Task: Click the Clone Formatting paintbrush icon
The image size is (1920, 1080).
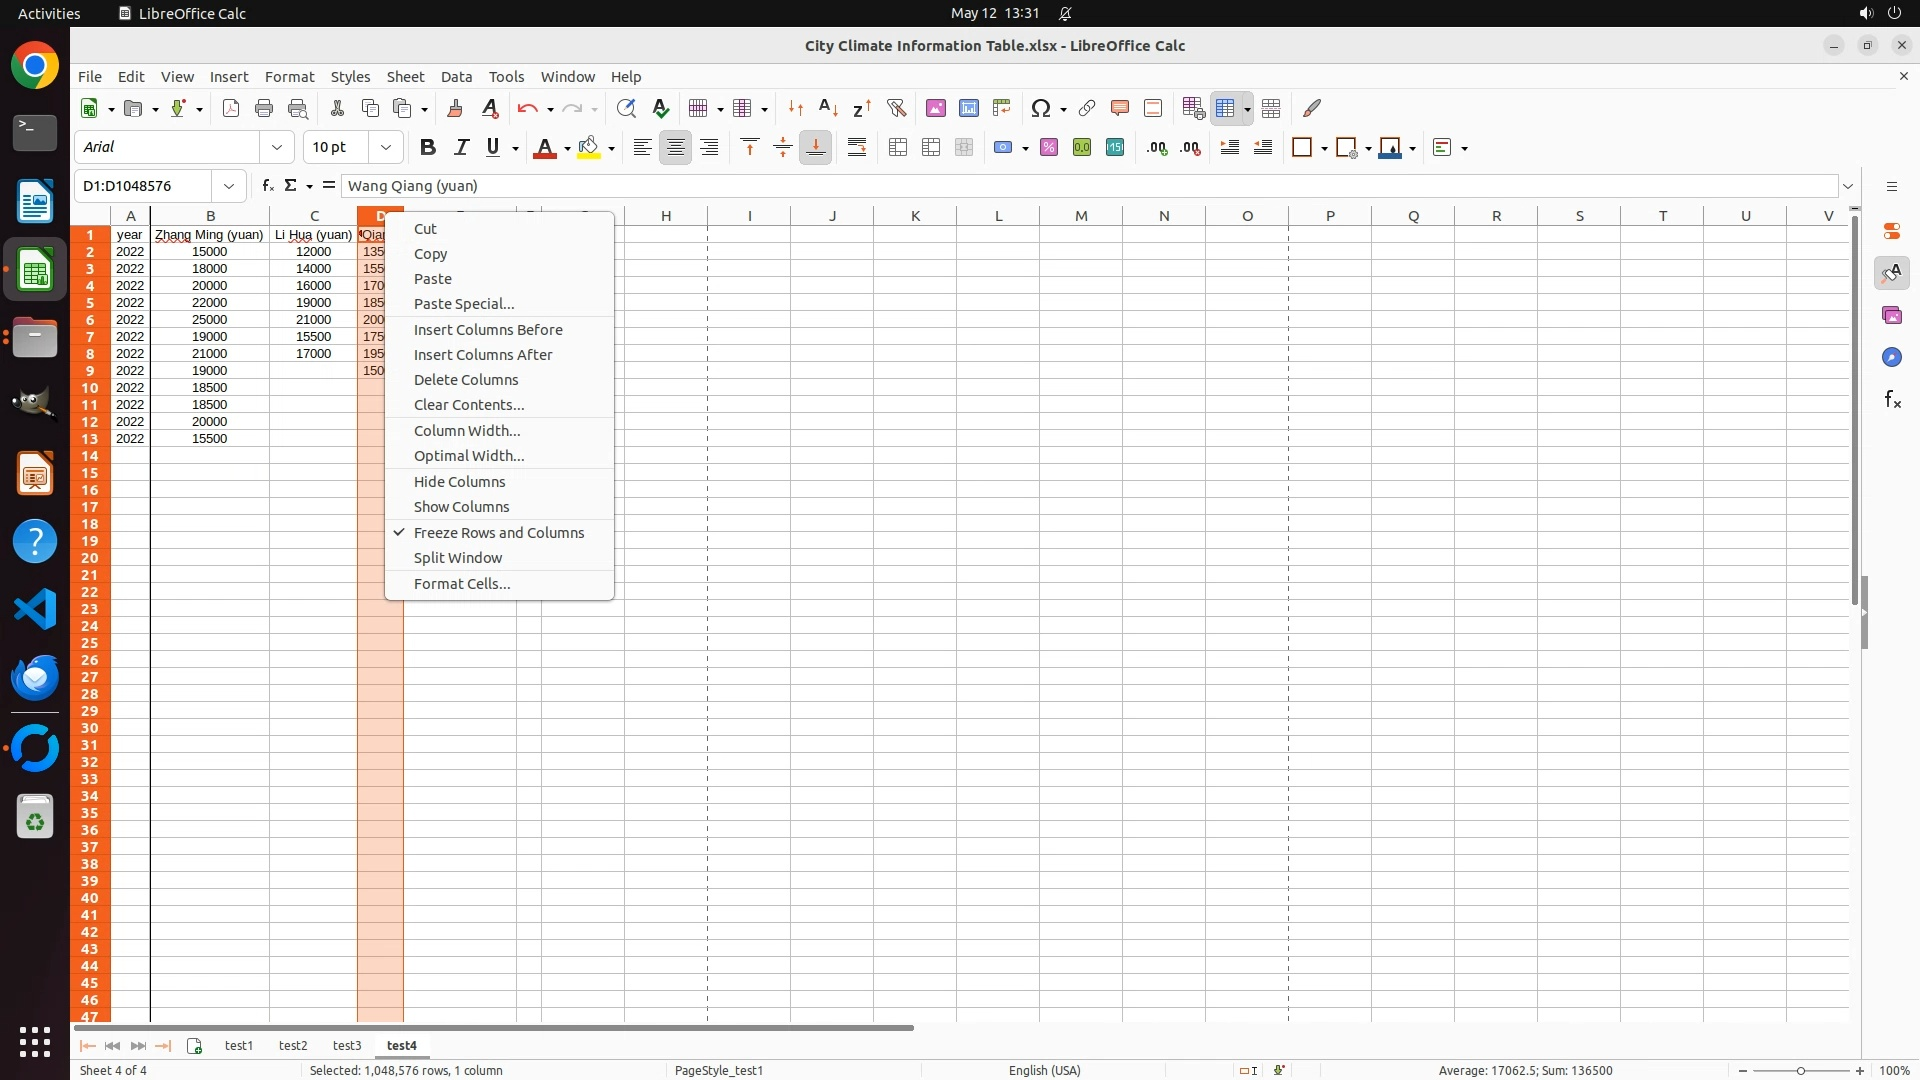Action: [x=455, y=108]
